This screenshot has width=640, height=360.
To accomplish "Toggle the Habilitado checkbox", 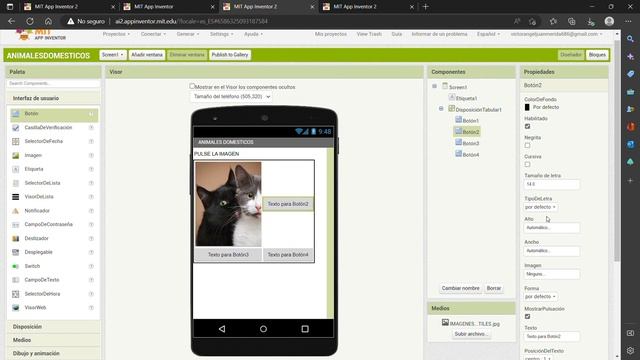I will pos(527,127).
